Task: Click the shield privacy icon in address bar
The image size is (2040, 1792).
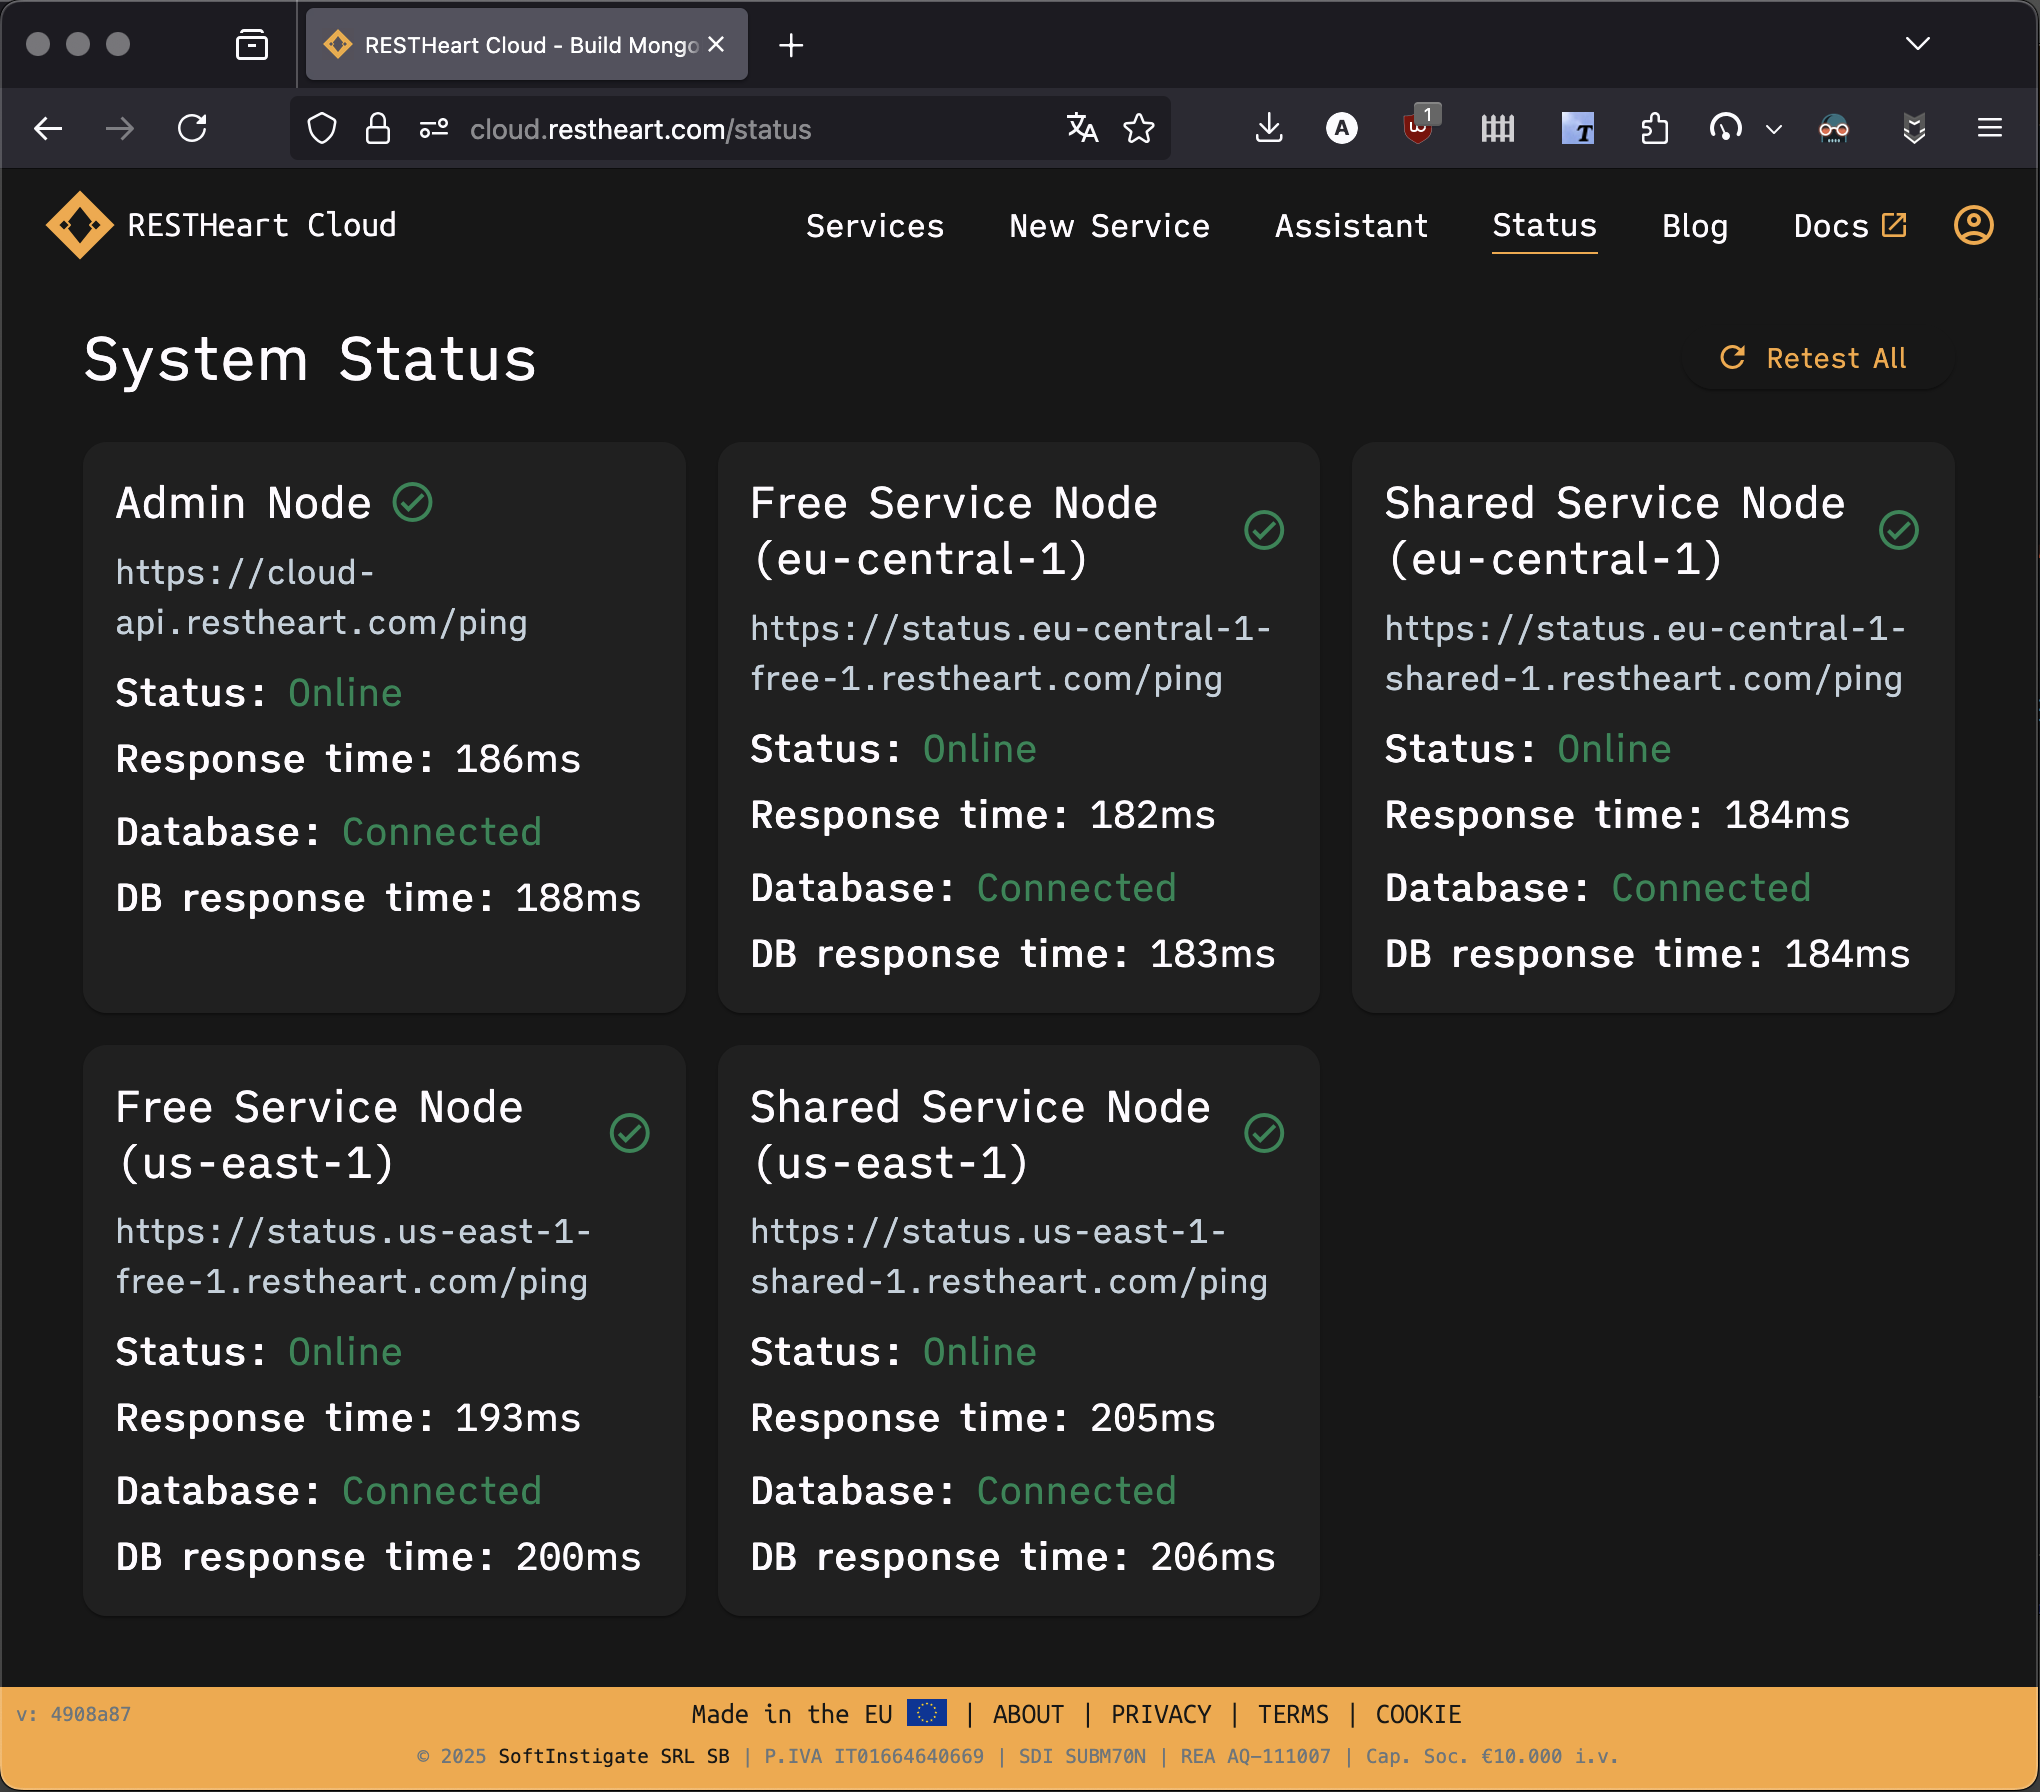Action: pyautogui.click(x=321, y=128)
